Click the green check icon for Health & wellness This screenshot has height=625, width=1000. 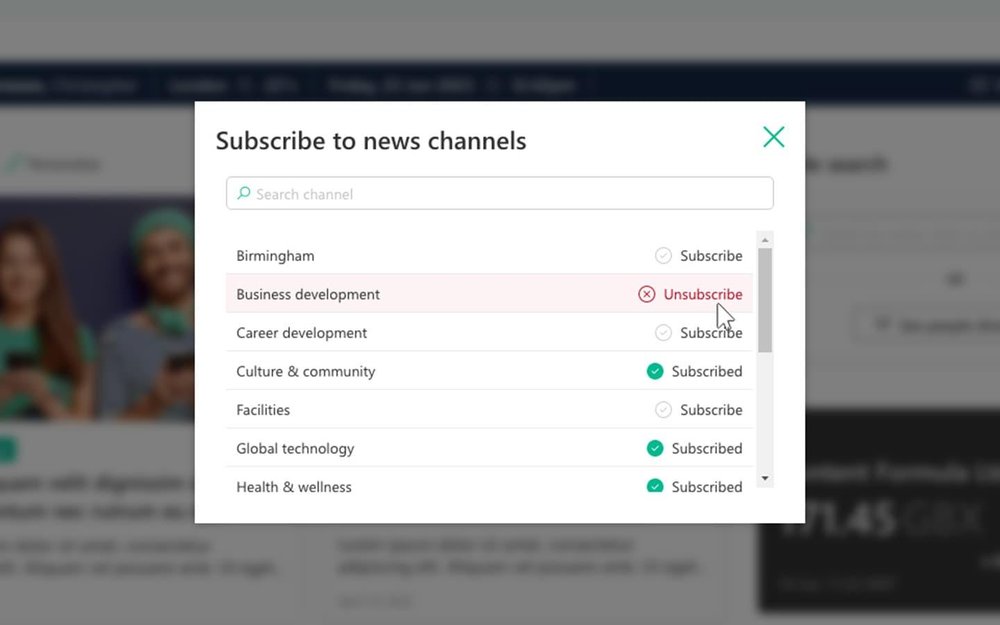[655, 486]
